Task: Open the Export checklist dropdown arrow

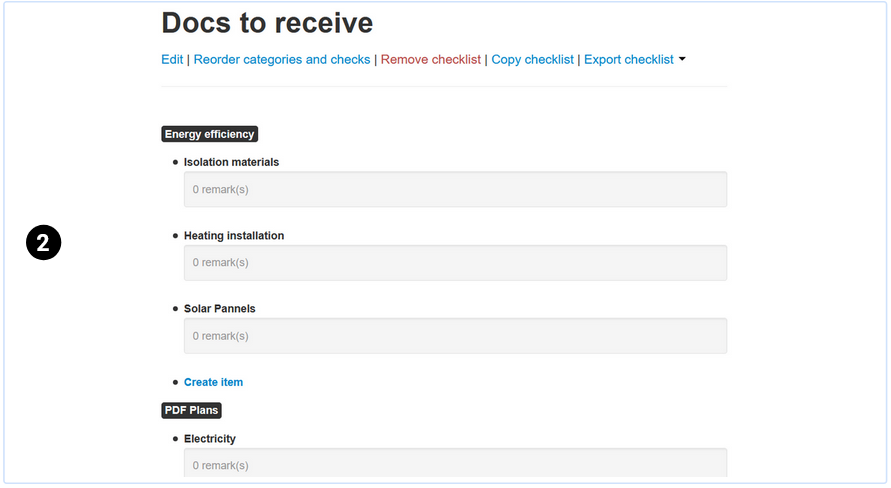Action: coord(682,59)
